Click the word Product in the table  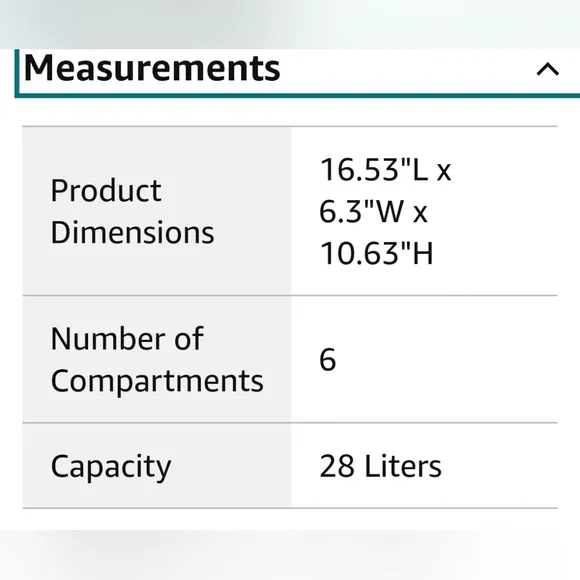point(106,190)
